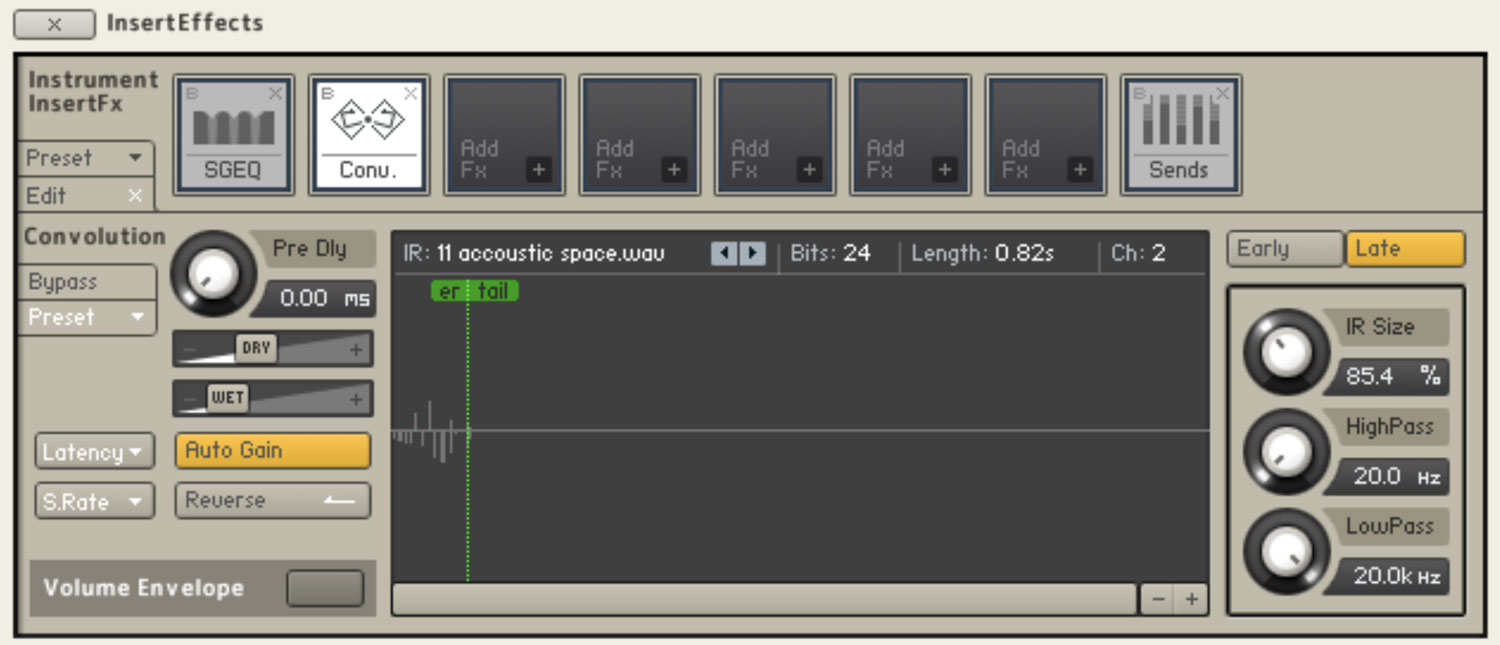Load the previous impulse response file
This screenshot has width=1500, height=645.
721,254
